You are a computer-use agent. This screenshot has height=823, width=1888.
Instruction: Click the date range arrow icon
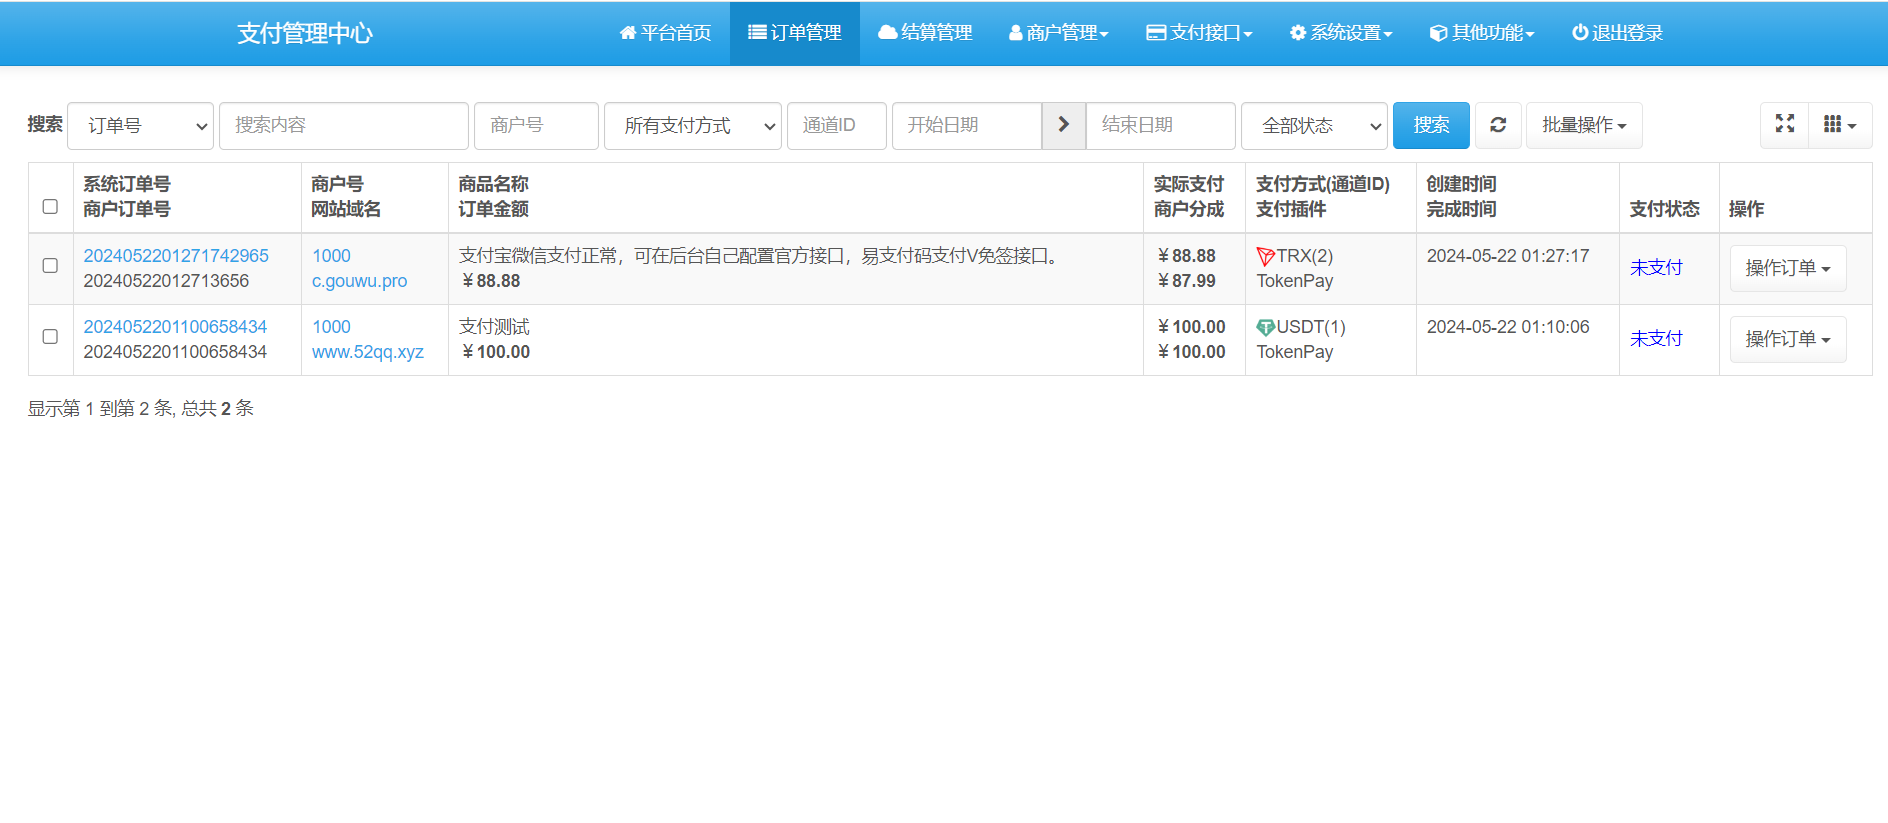pos(1063,125)
